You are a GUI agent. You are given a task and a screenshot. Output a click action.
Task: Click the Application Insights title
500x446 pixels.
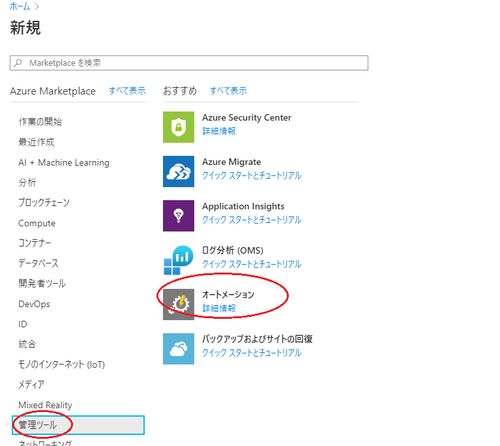coord(243,206)
